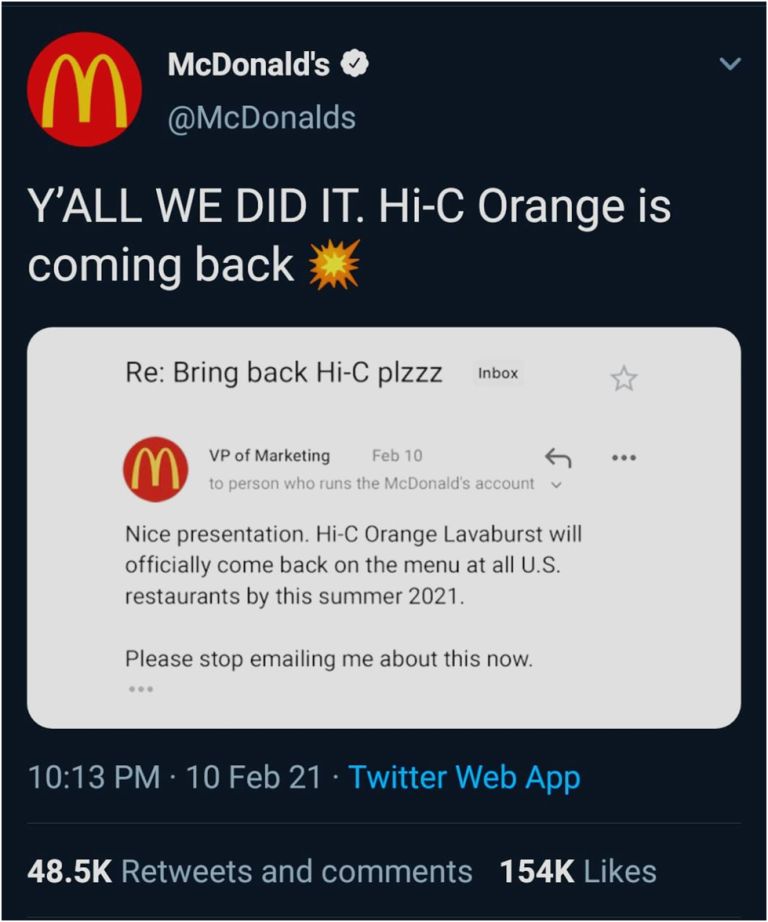Open the tweet options chevron menu
Viewport: 768px width, 922px height.
pos(731,65)
